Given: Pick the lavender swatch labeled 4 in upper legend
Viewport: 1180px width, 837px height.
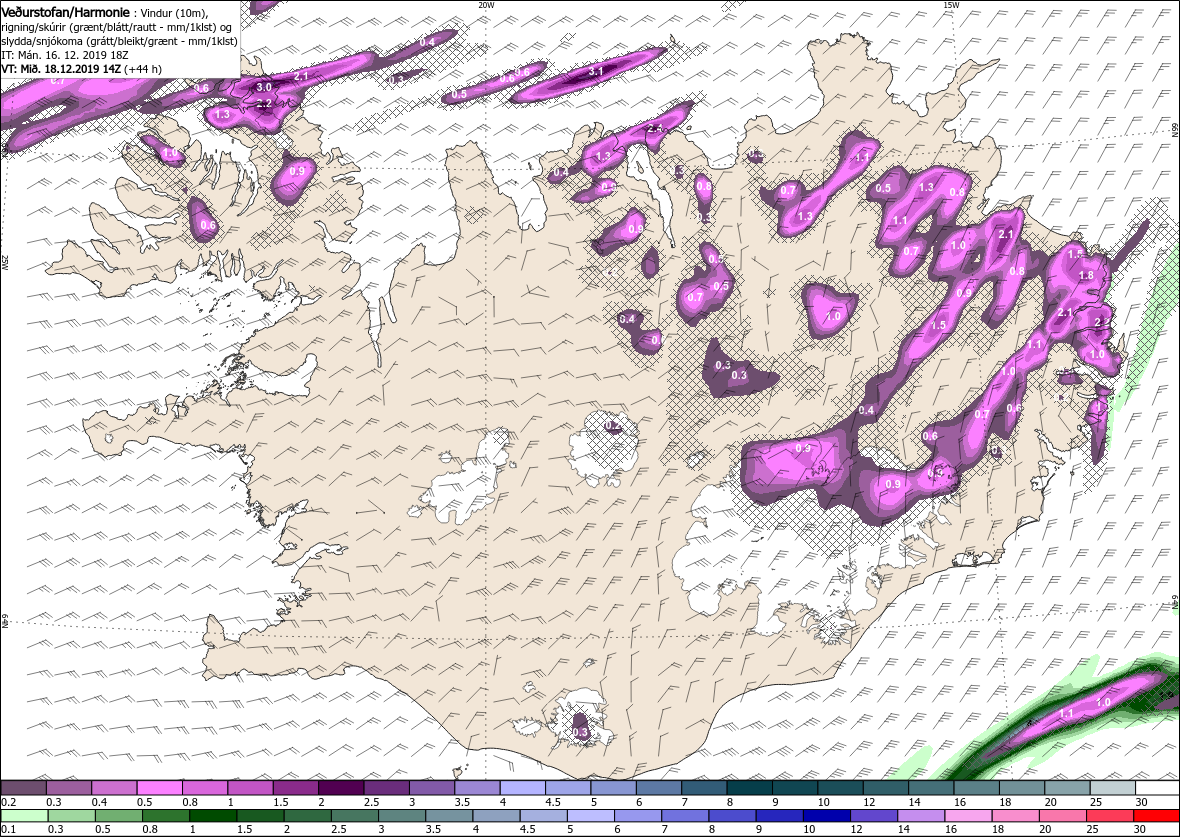Looking at the screenshot, I should 522,788.
